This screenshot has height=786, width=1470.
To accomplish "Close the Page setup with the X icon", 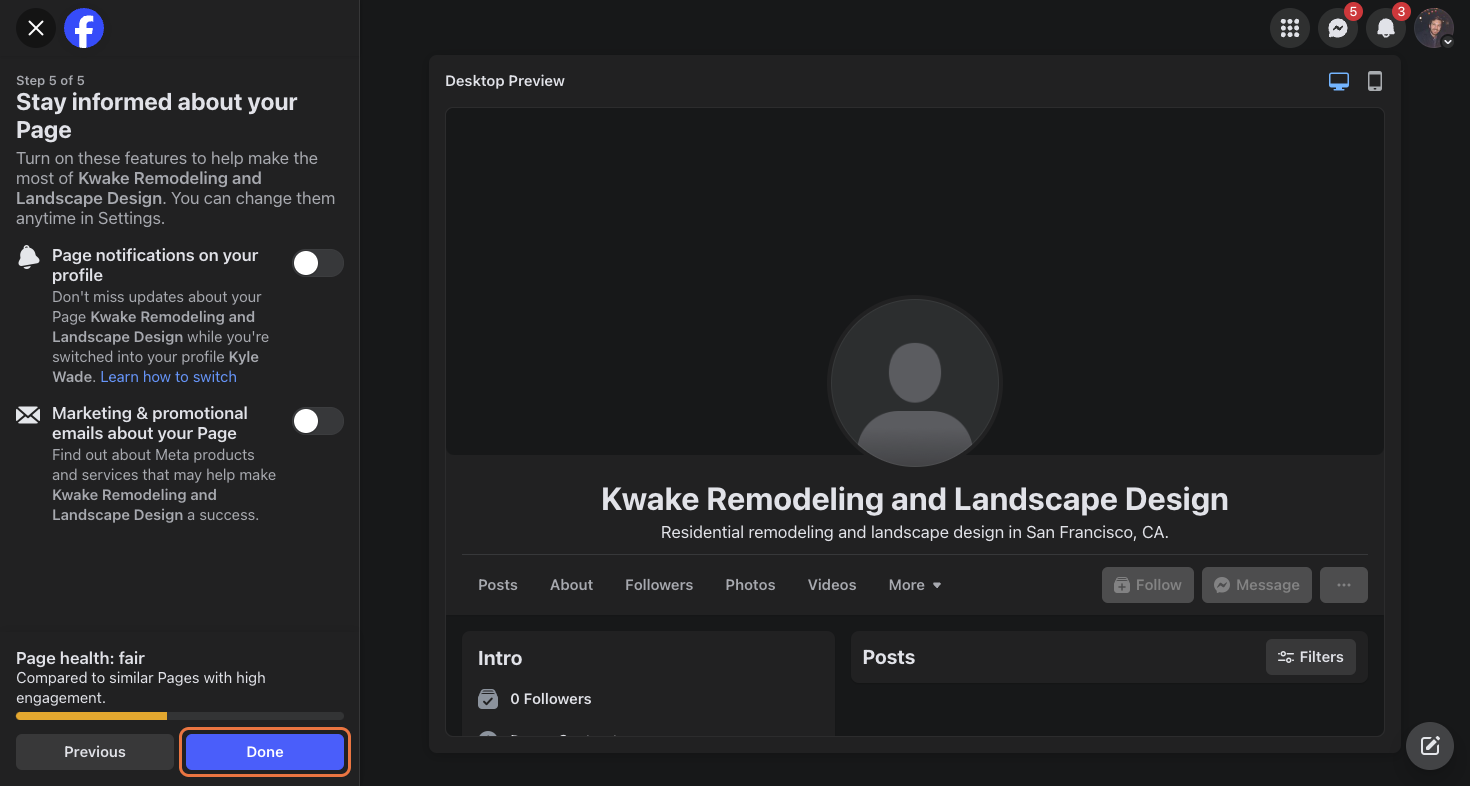I will 36,28.
